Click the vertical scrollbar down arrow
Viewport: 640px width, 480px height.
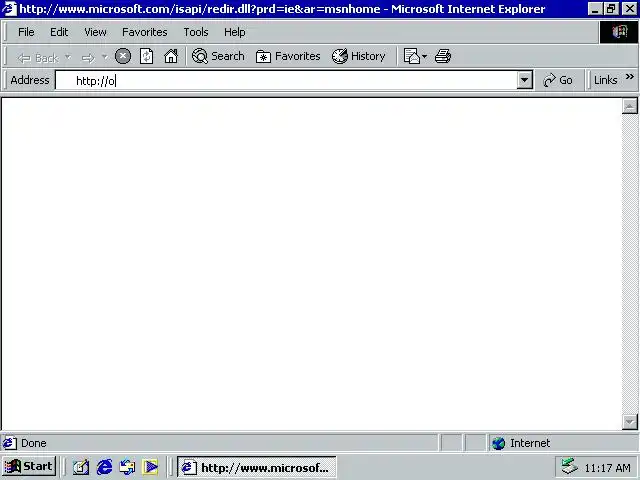tap(629, 422)
